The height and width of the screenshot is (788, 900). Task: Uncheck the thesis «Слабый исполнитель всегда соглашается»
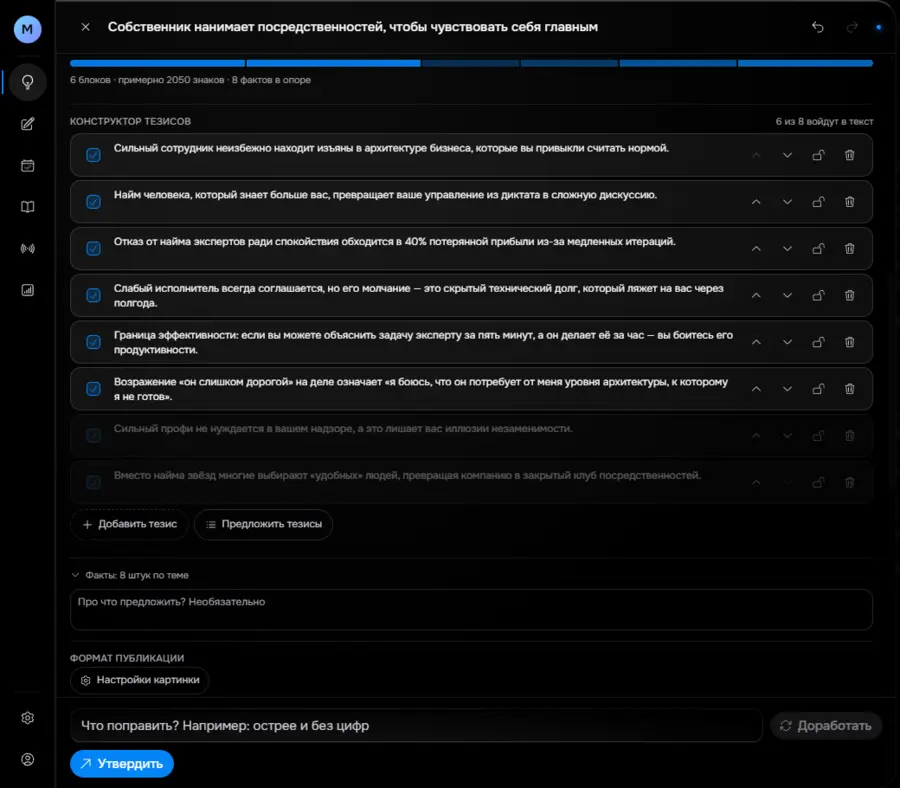[x=93, y=296]
